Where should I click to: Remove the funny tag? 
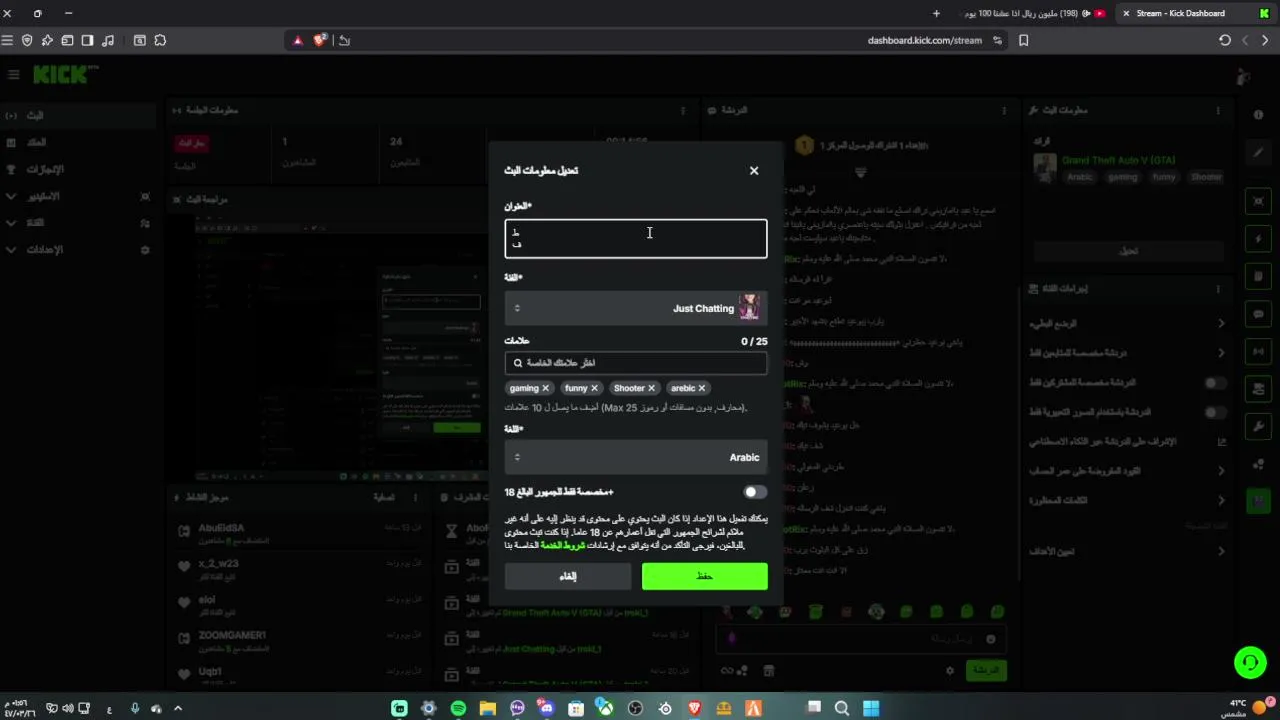594,388
